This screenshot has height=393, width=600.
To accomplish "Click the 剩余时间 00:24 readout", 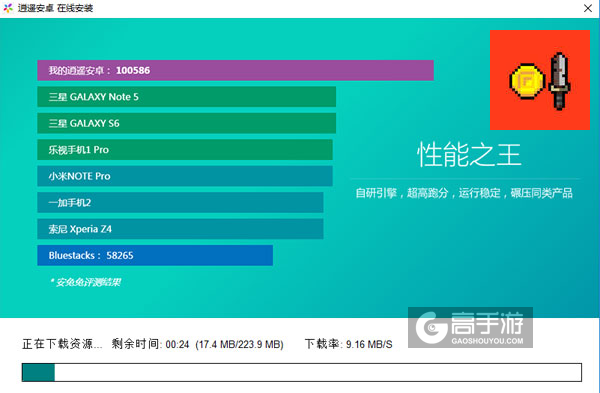I will pyautogui.click(x=150, y=344).
